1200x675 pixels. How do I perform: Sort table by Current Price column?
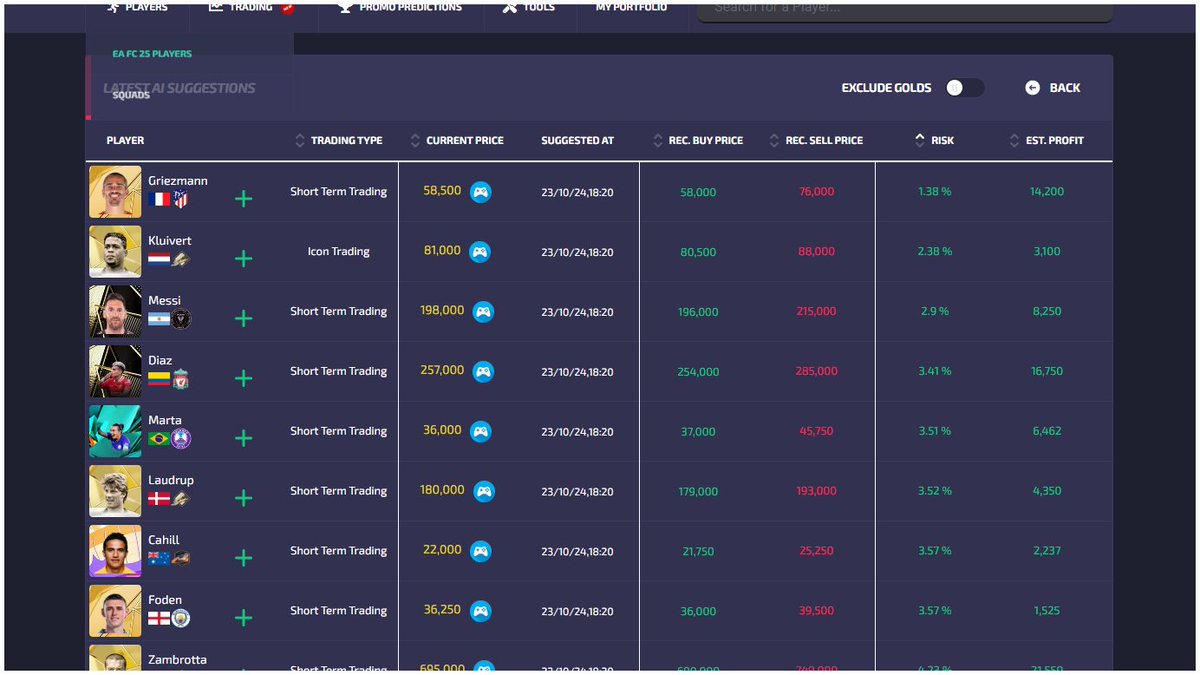coord(457,141)
